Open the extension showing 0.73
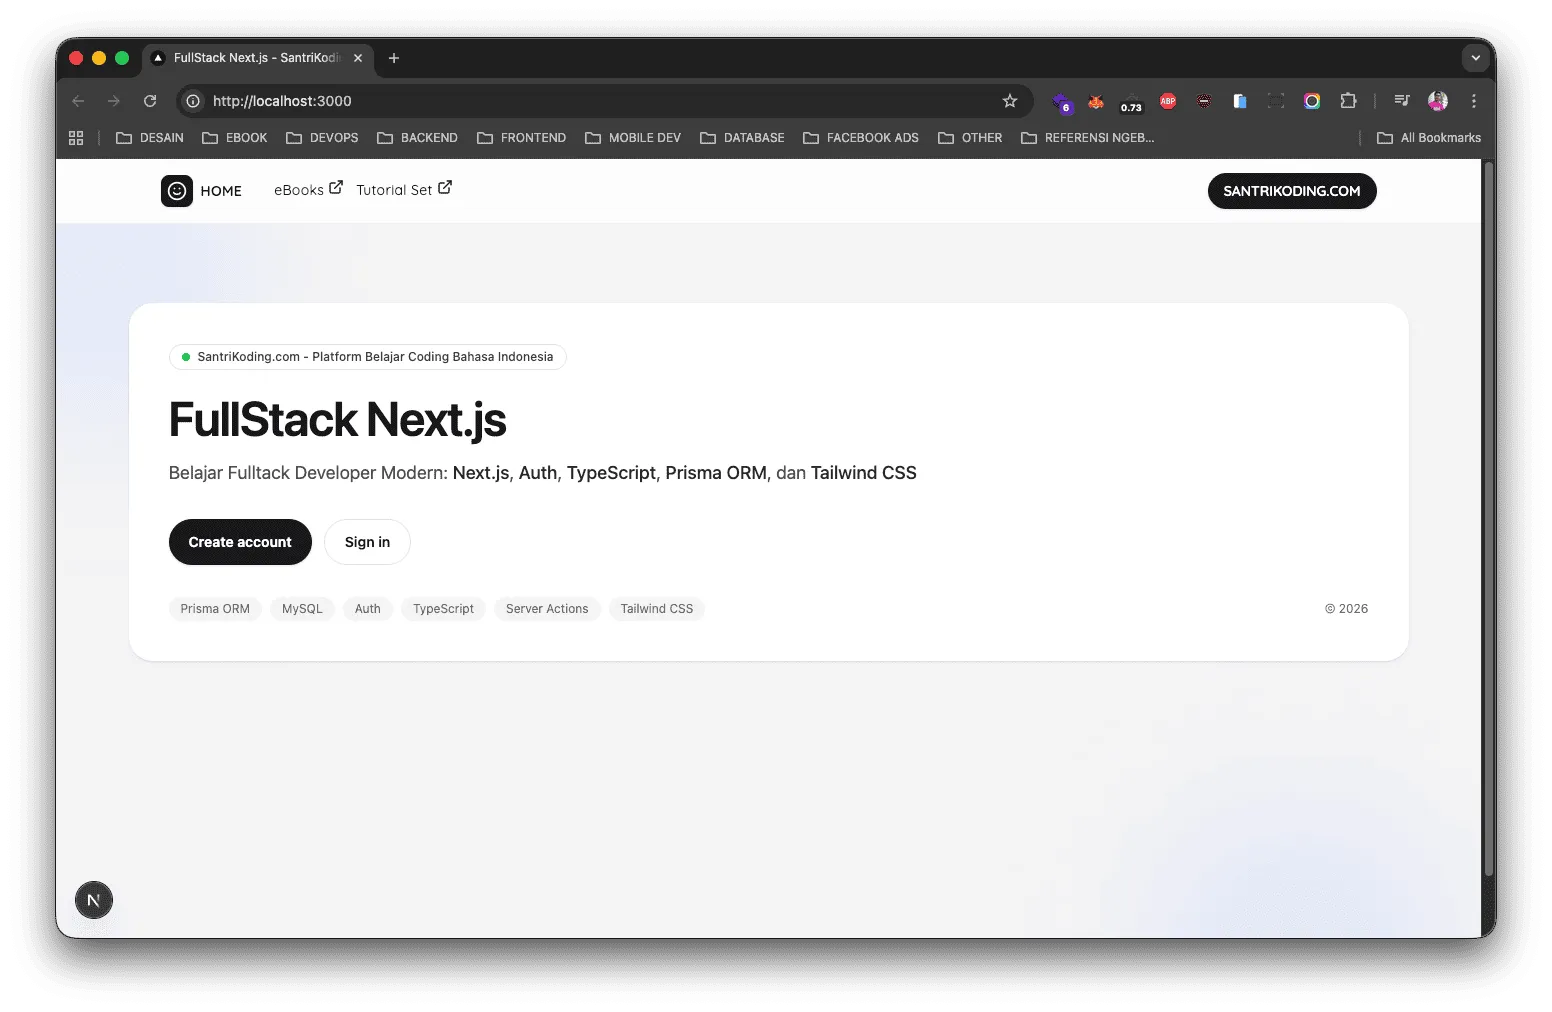Viewport: 1552px width, 1012px height. (1131, 103)
